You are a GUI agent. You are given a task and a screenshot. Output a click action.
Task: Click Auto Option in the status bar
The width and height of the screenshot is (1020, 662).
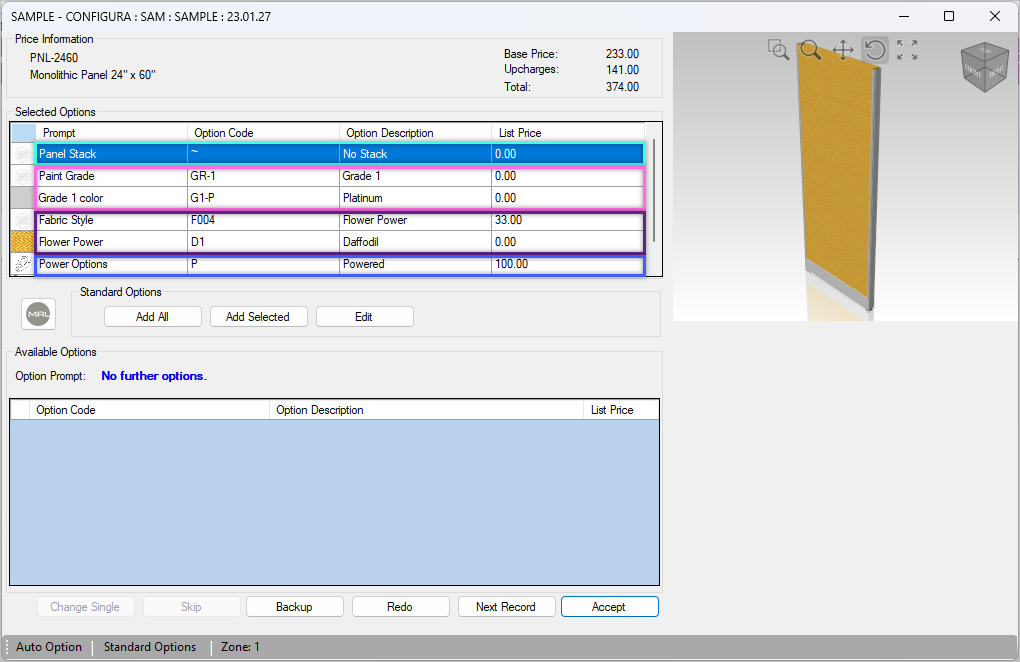tap(49, 647)
